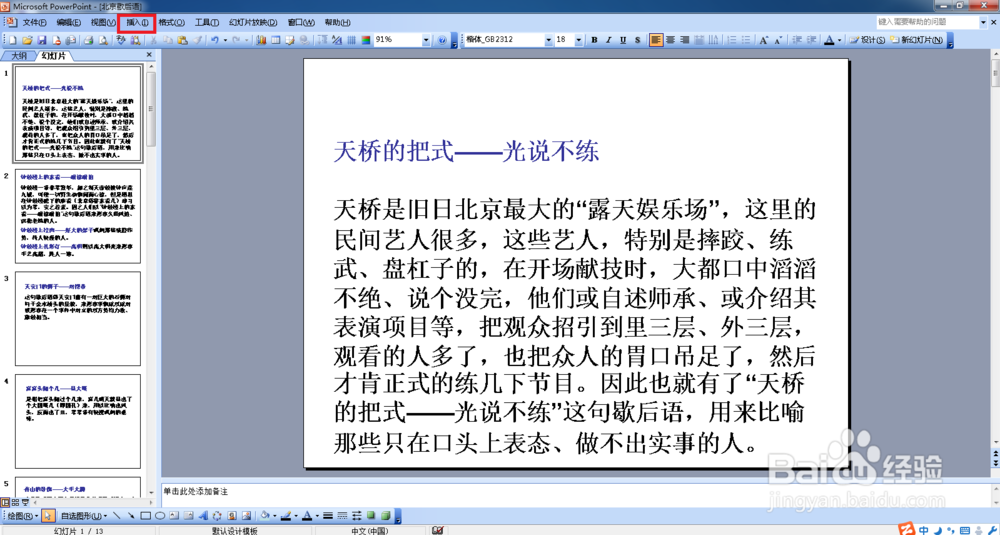Toggle Underline formatting
1000x535 pixels.
[x=623, y=40]
